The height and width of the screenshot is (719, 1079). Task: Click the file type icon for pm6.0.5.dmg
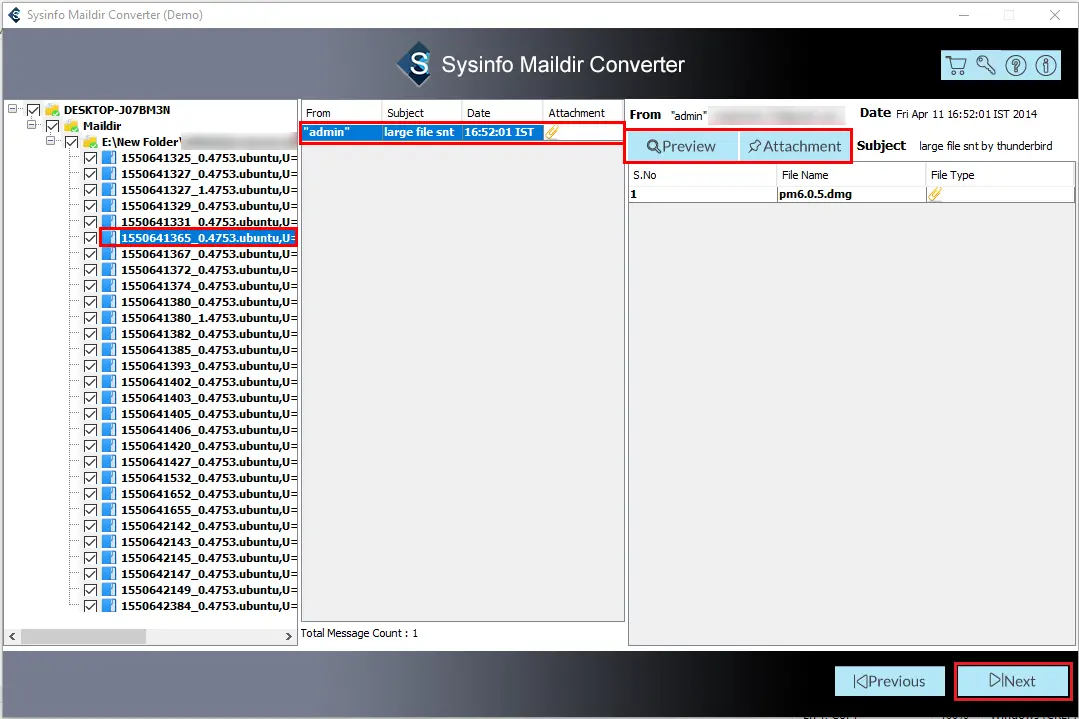tap(934, 194)
